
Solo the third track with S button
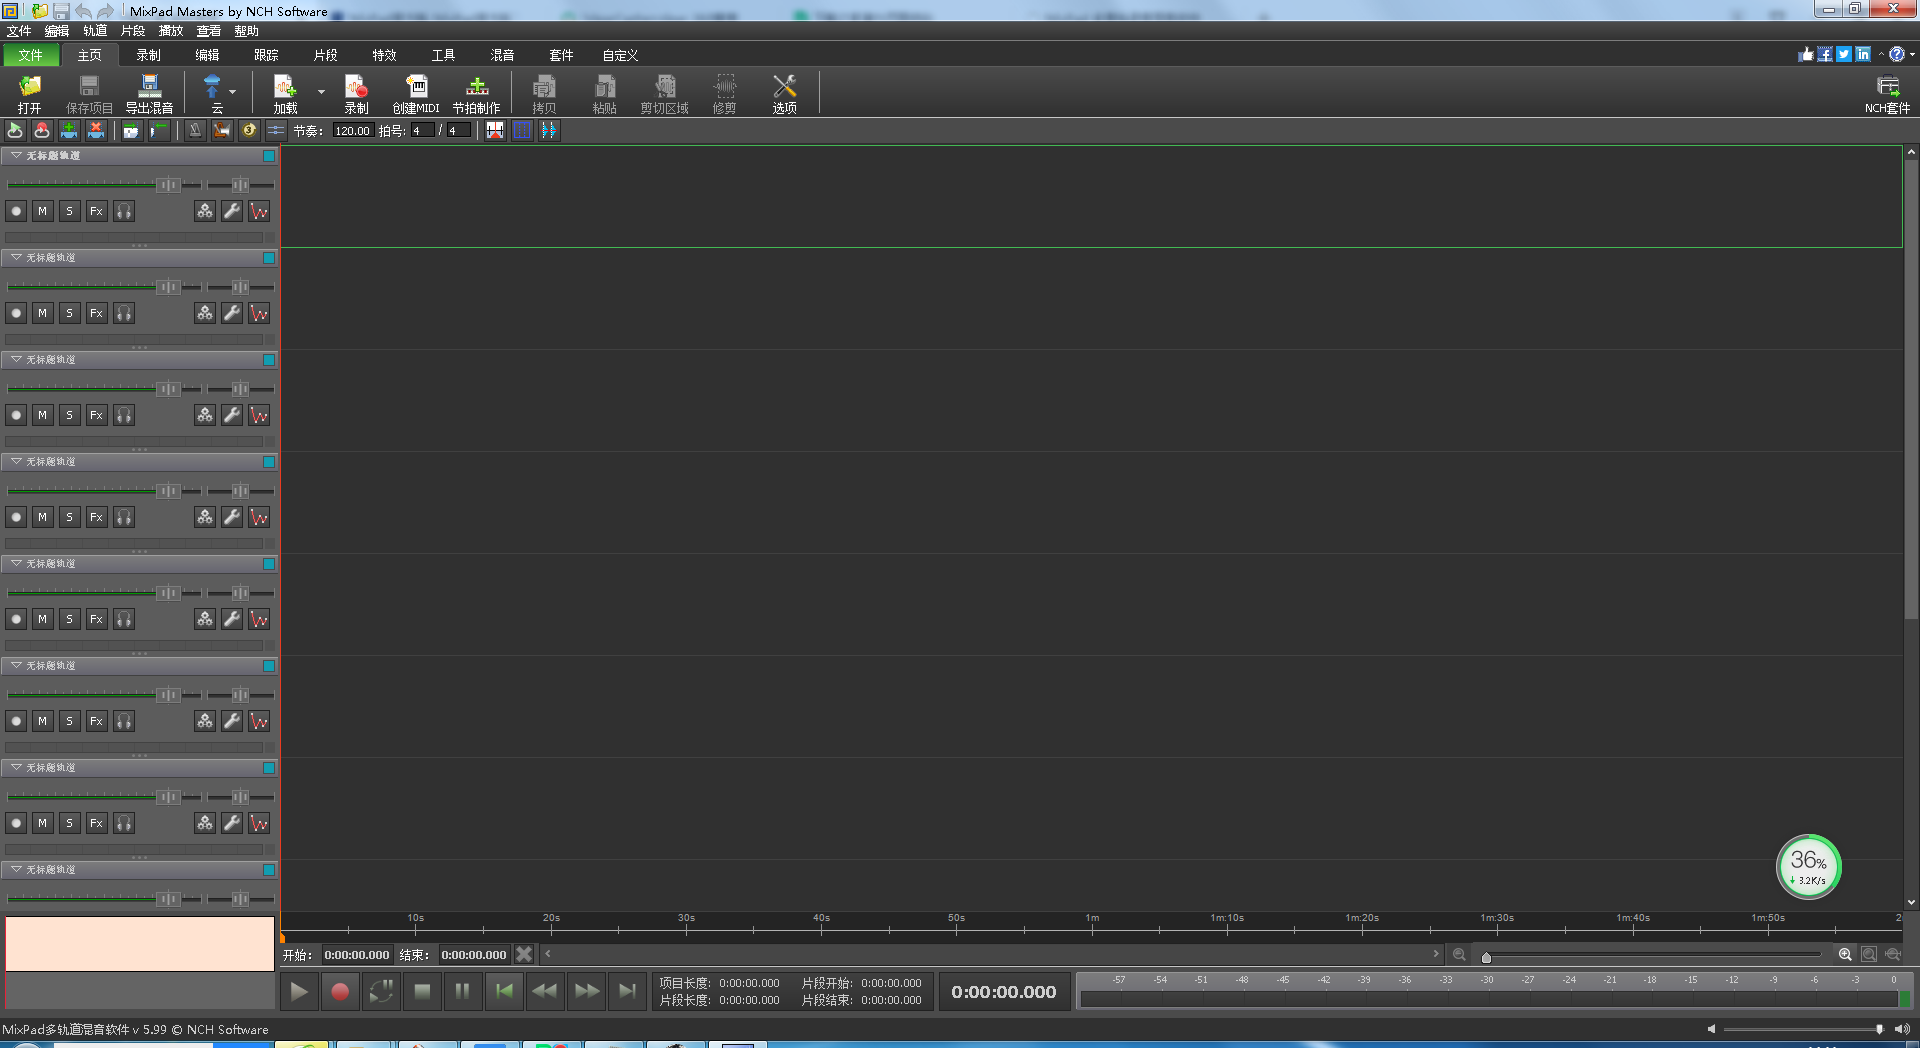pos(69,415)
